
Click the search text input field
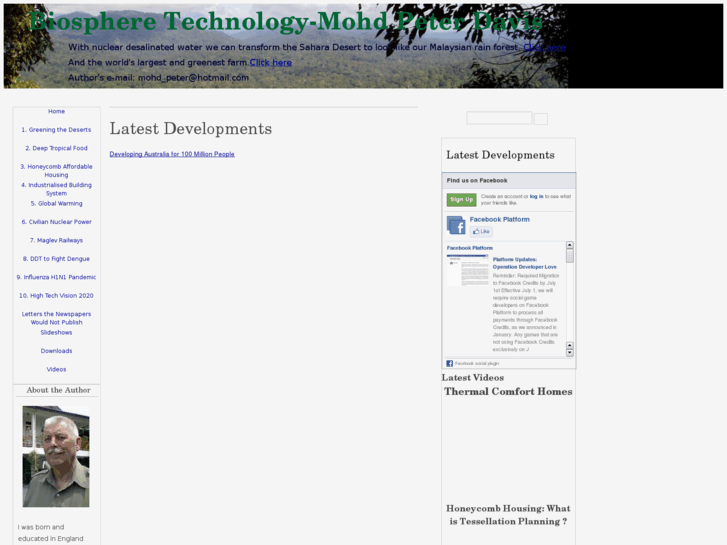tap(499, 118)
